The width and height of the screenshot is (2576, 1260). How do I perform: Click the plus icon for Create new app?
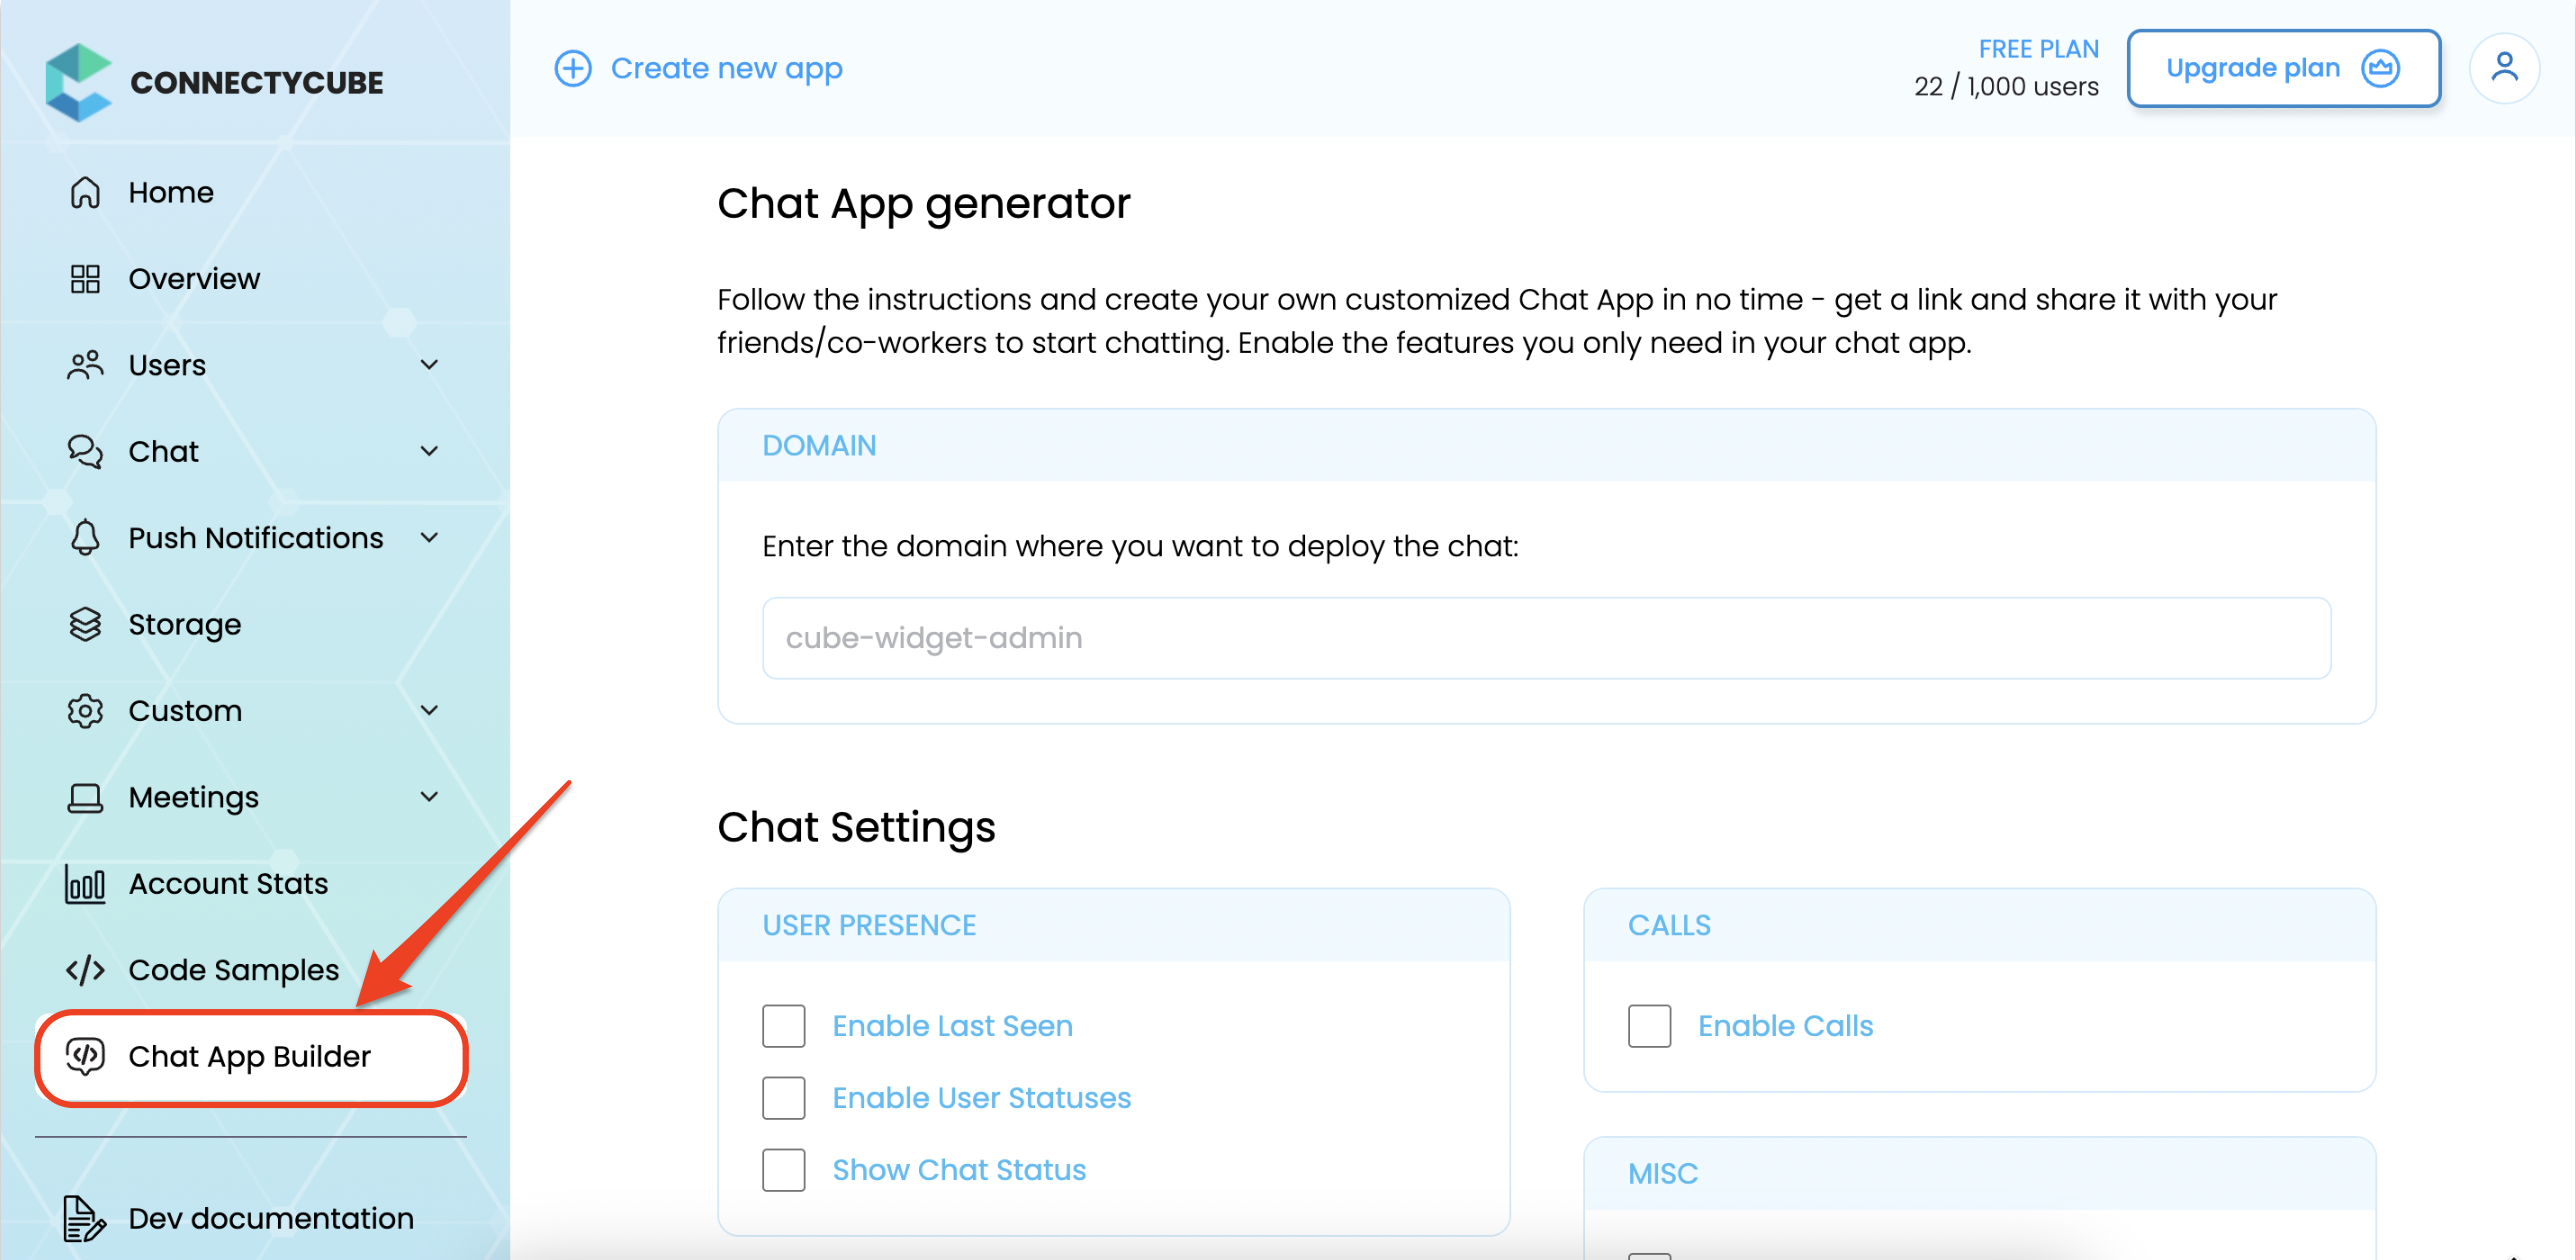coord(573,68)
